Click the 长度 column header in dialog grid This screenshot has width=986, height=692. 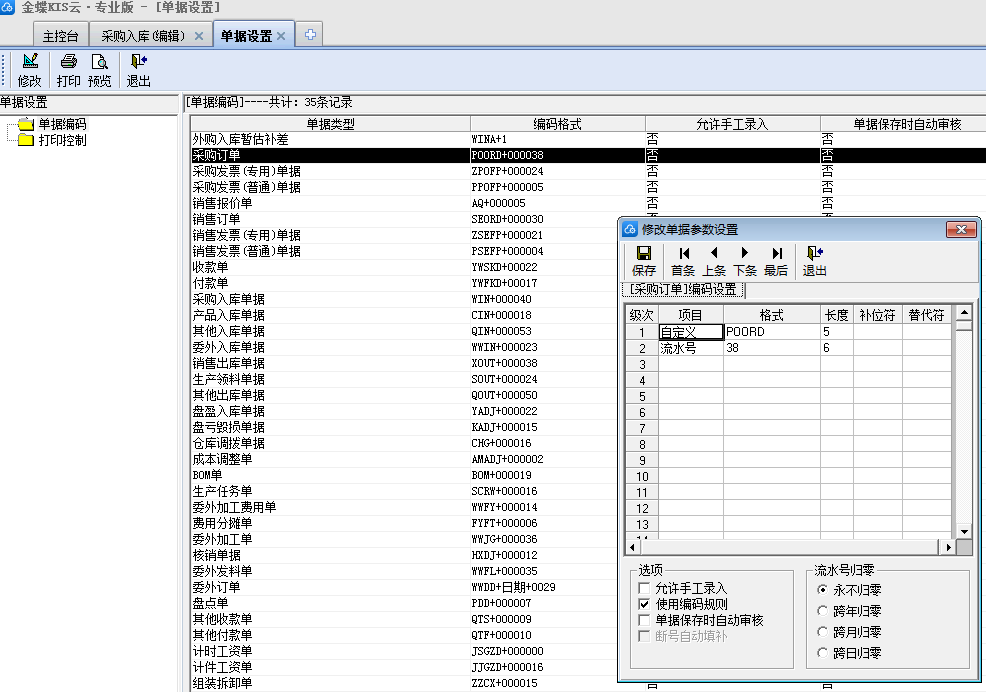[837, 315]
